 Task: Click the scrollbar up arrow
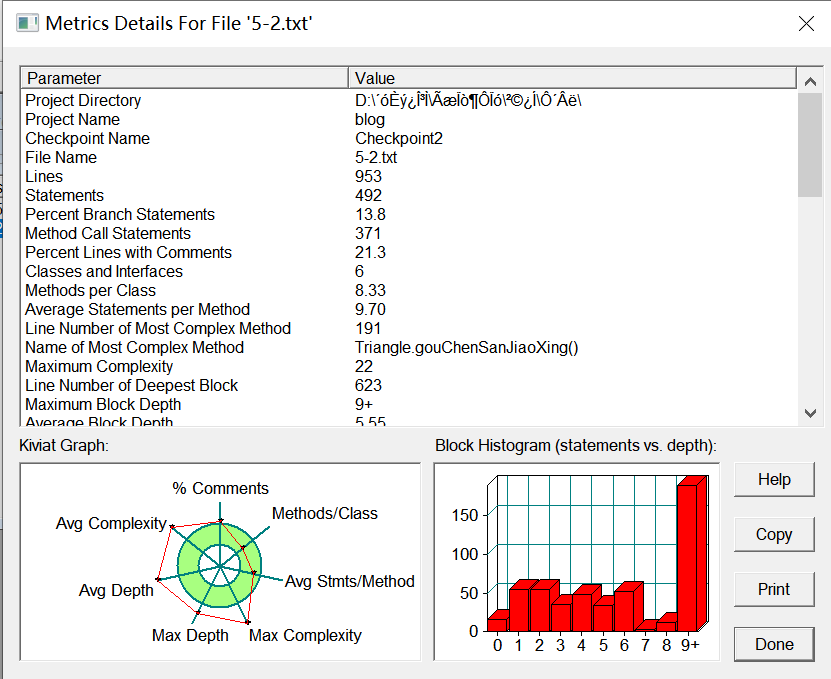pyautogui.click(x=810, y=81)
